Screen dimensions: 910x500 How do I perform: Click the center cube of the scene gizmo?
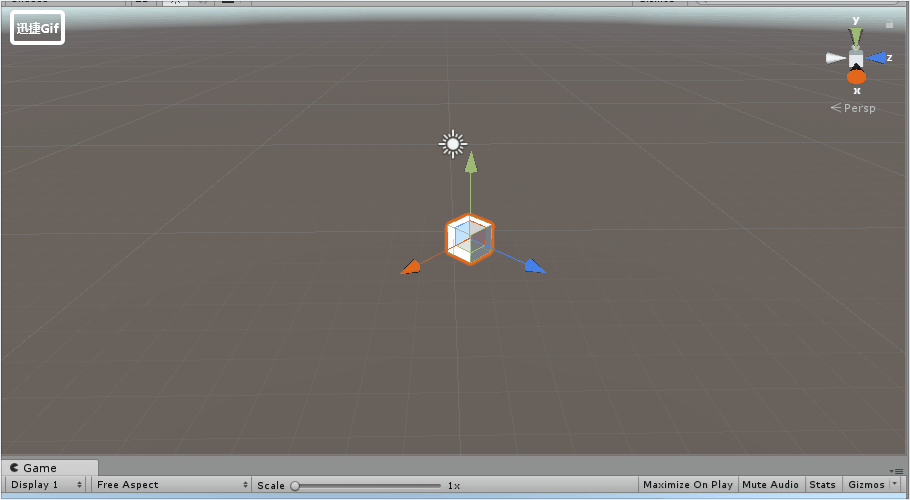click(856, 59)
